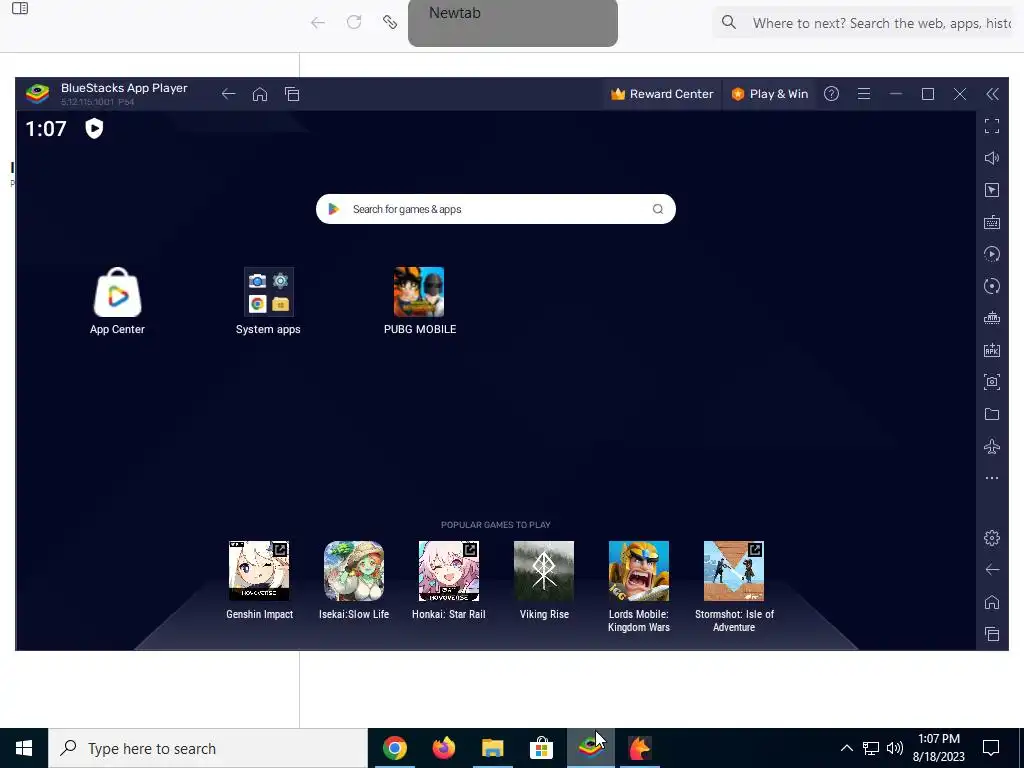The image size is (1024, 768).
Task: Open the Reward Center
Action: (662, 94)
